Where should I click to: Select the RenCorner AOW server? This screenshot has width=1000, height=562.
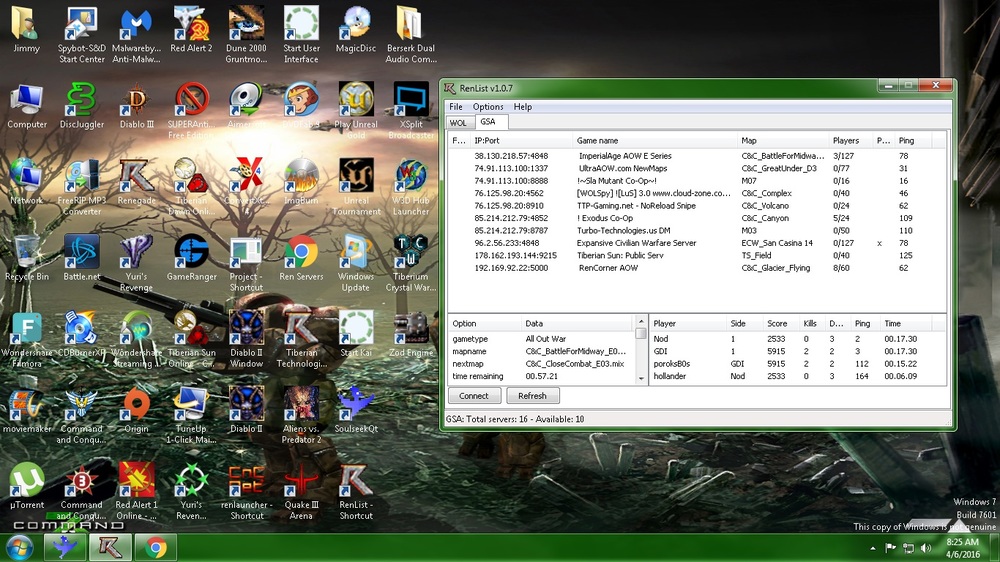click(696, 268)
